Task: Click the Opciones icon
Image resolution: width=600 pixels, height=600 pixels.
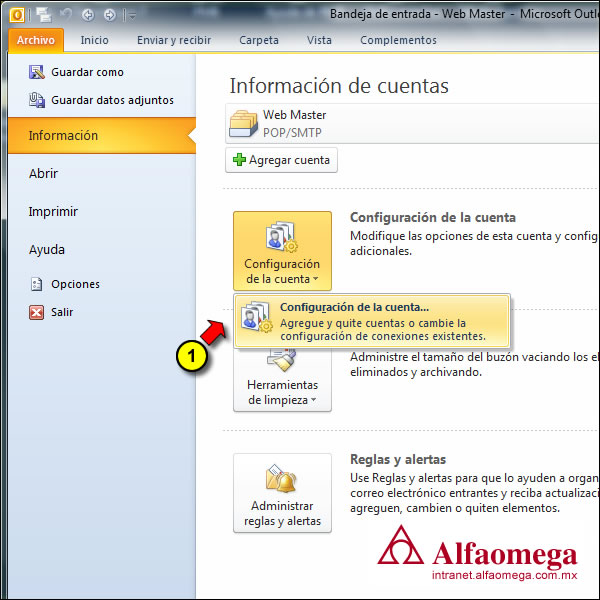Action: (x=36, y=284)
